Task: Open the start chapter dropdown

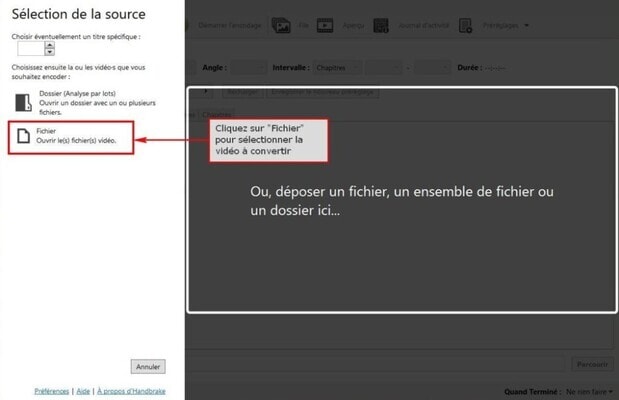Action: (383, 68)
